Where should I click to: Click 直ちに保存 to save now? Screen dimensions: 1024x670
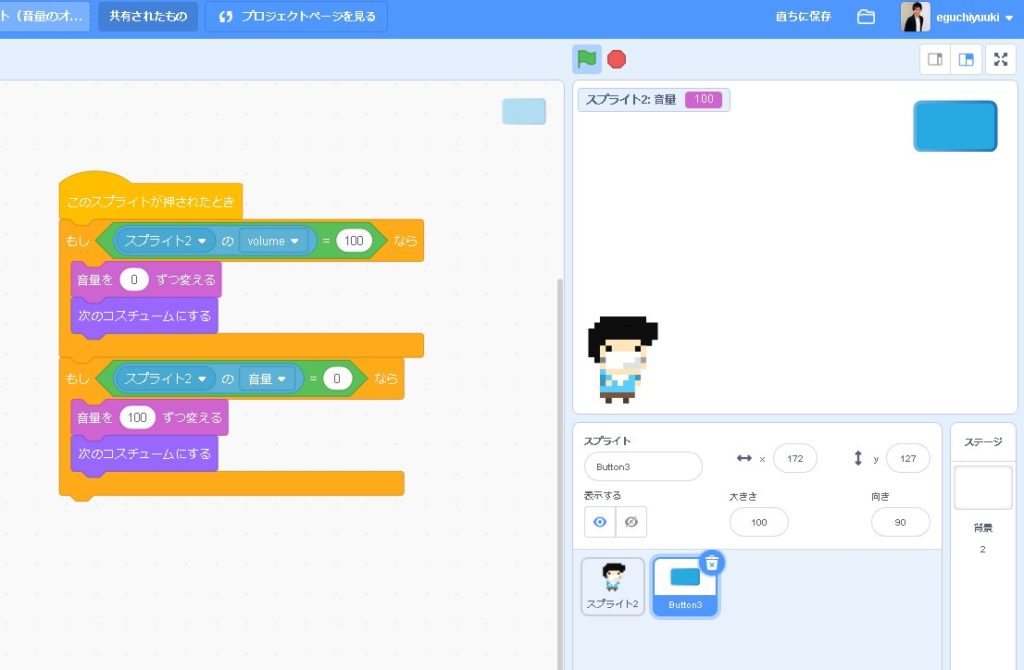[x=803, y=17]
